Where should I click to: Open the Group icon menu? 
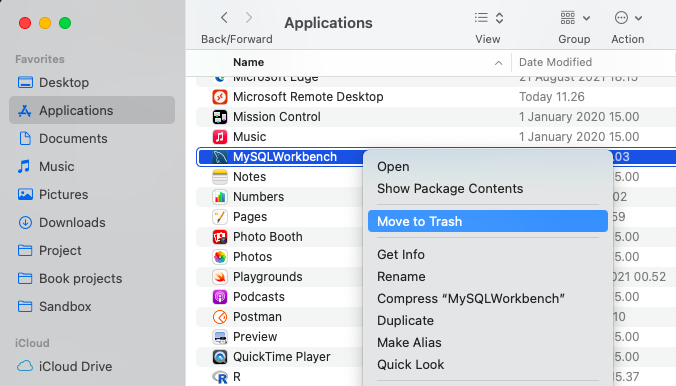pos(568,18)
